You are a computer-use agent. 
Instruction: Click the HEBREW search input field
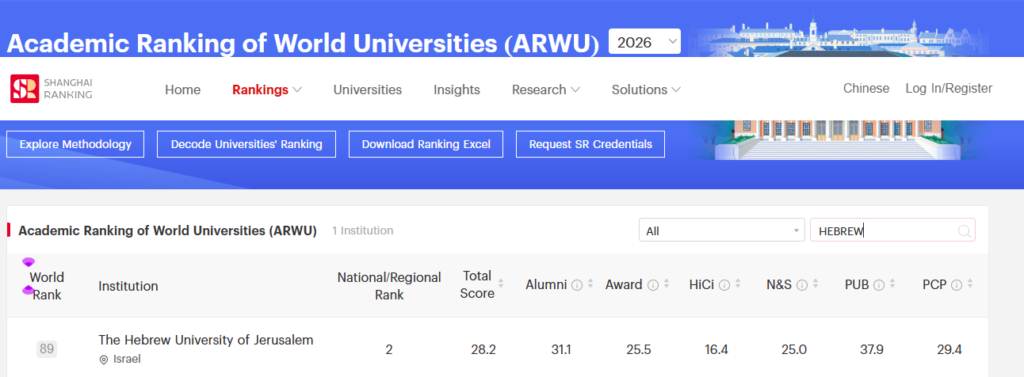point(893,231)
